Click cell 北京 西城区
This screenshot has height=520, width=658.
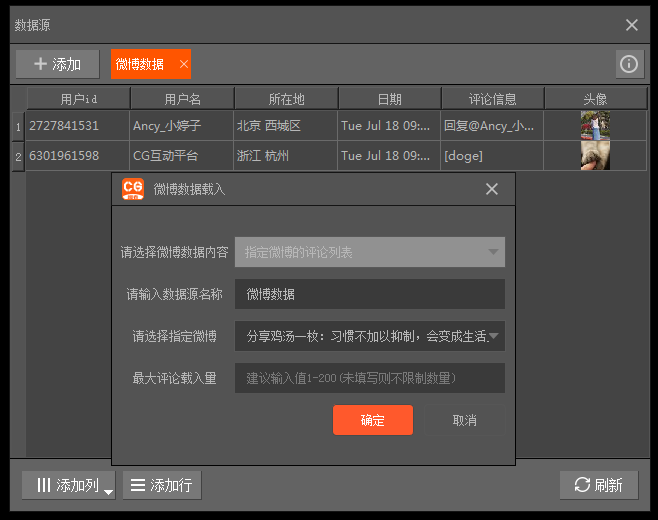tap(285, 125)
